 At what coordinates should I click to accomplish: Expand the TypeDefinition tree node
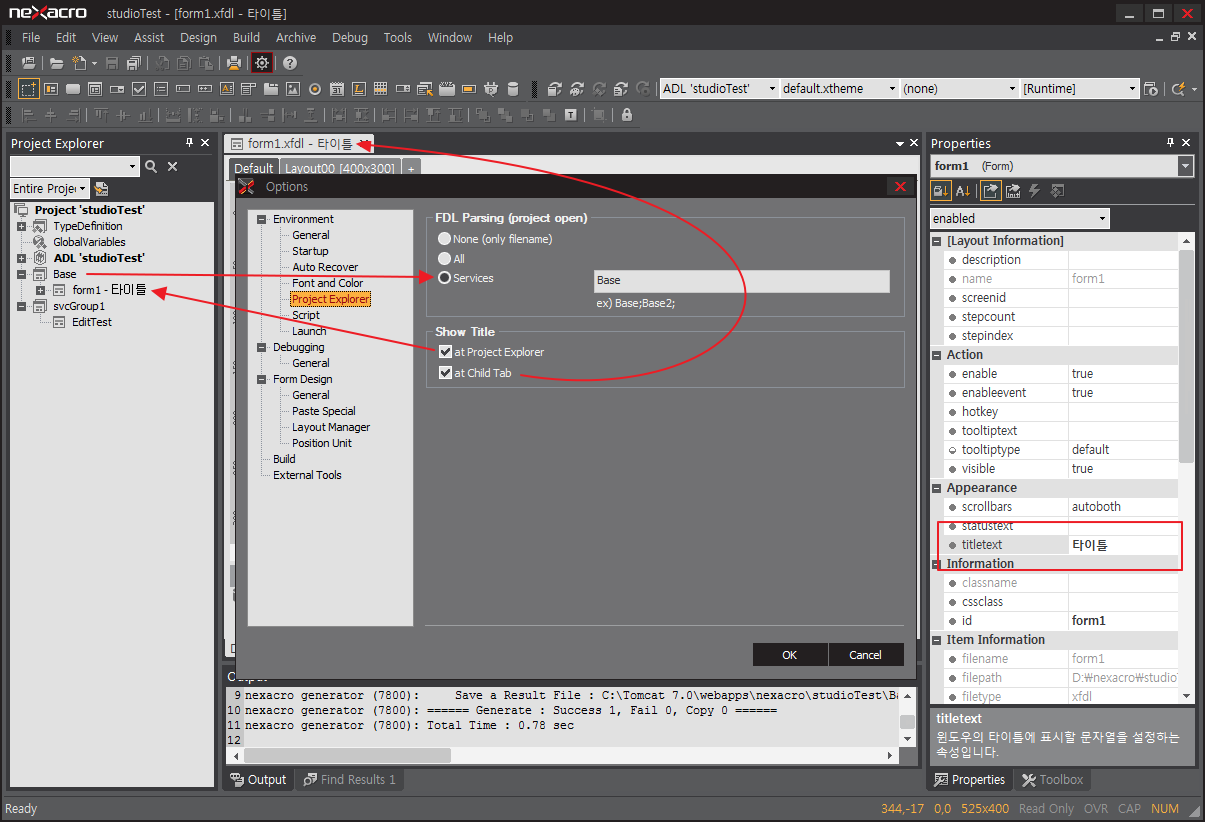pyautogui.click(x=22, y=226)
